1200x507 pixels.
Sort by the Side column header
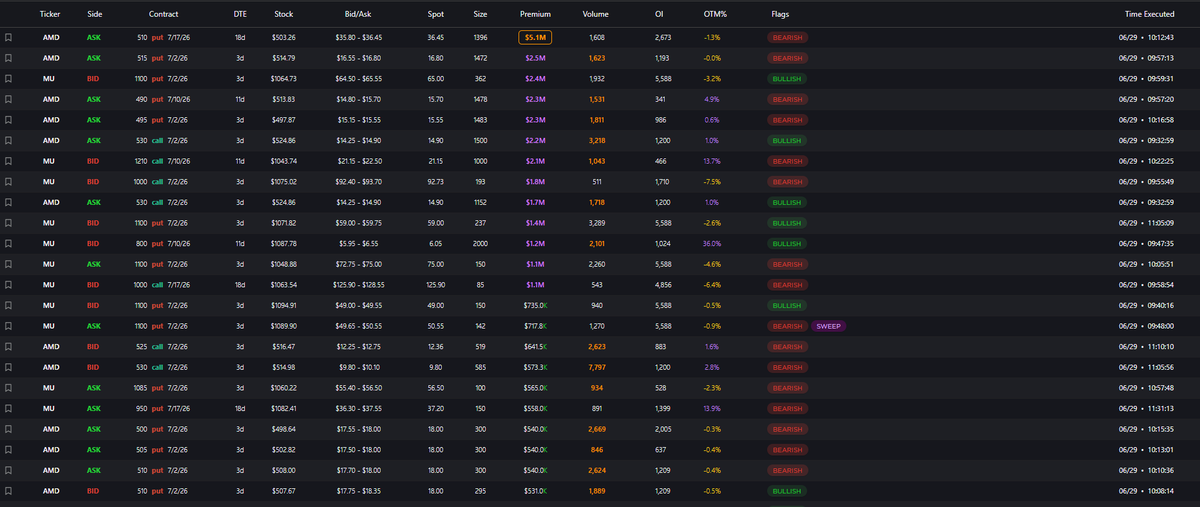click(x=95, y=14)
